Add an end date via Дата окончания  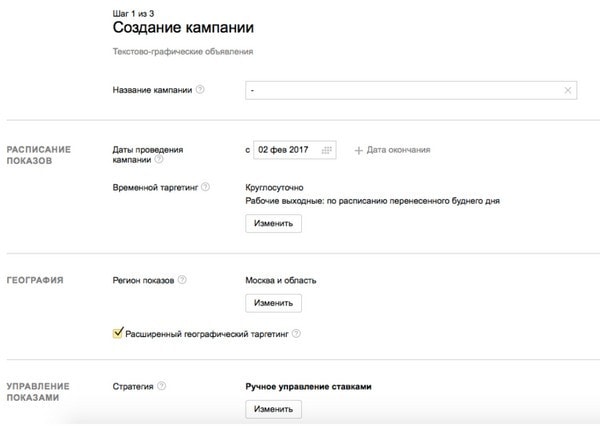click(x=398, y=150)
